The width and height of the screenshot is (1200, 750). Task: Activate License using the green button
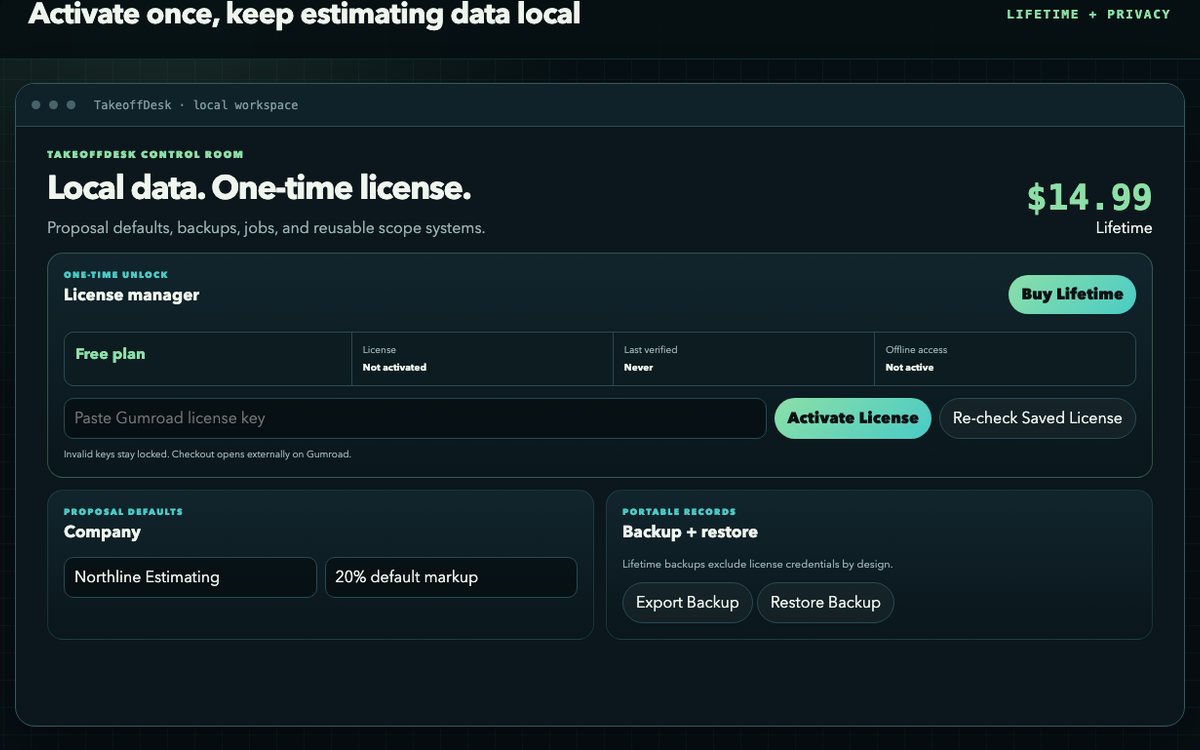[853, 418]
